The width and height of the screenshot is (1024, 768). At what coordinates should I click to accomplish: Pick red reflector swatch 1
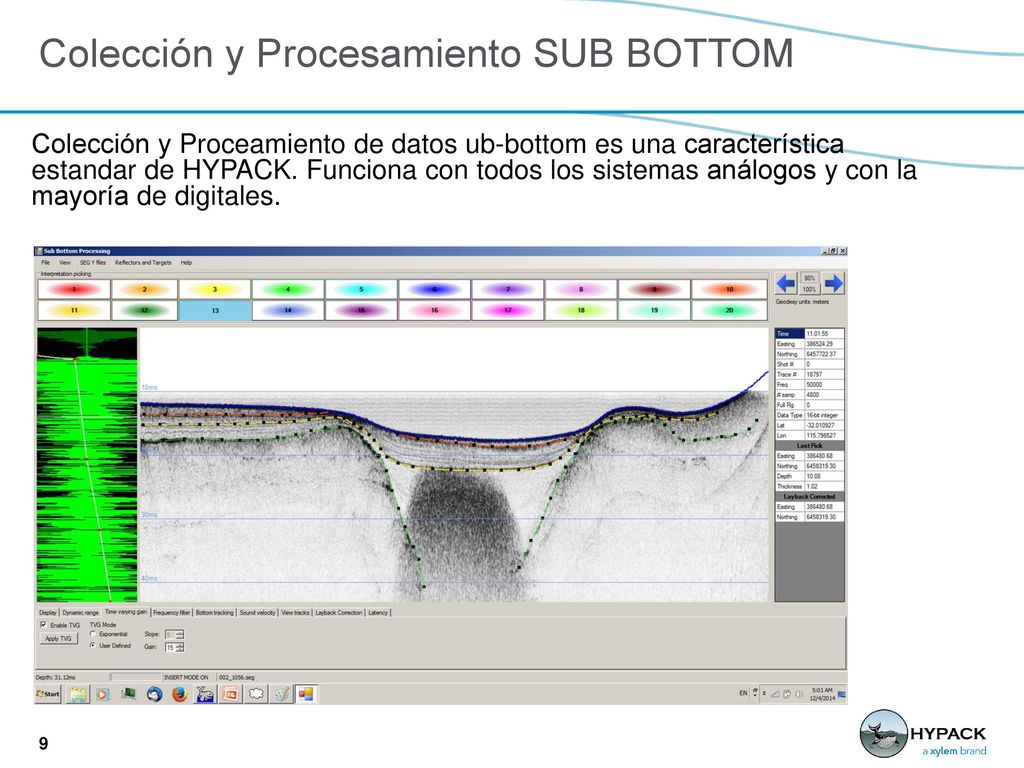74,289
